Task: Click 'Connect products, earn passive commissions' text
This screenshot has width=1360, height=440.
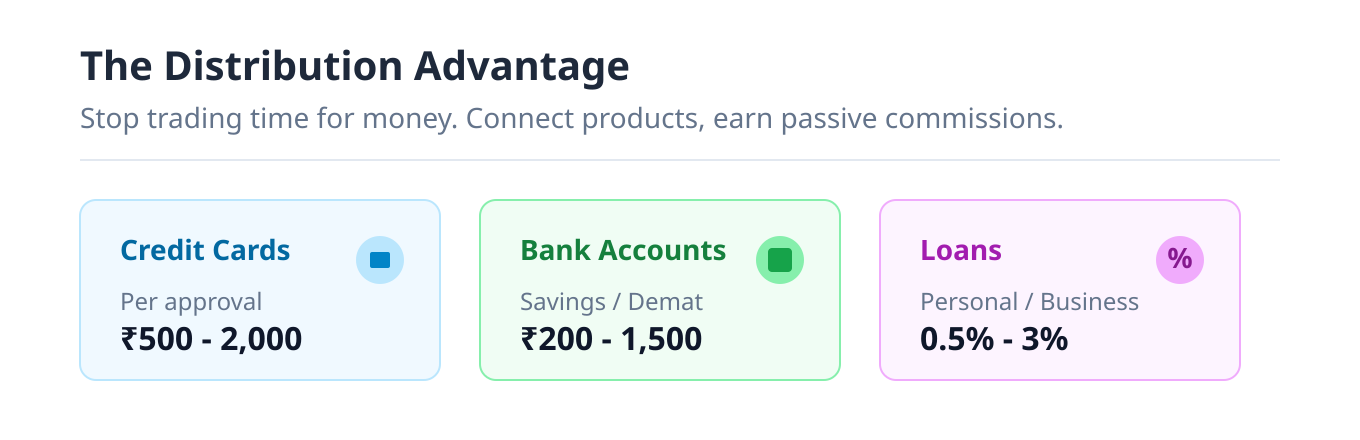Action: click(x=765, y=119)
